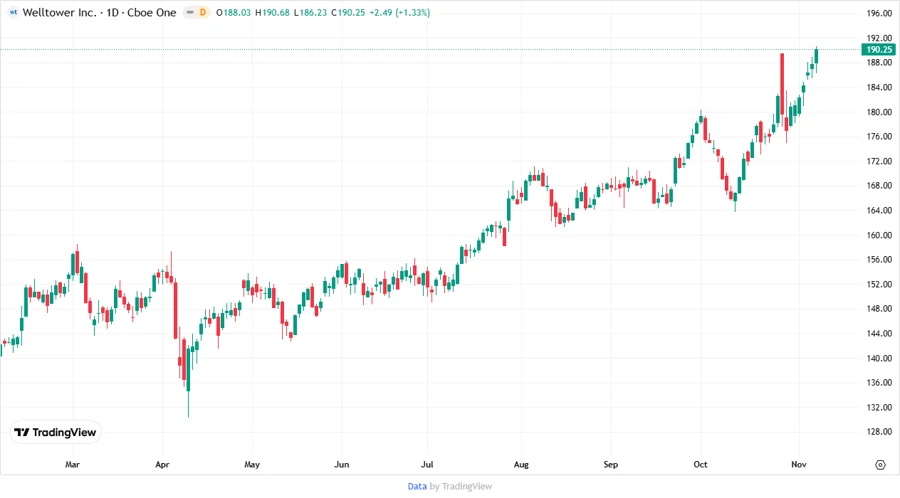The height and width of the screenshot is (498, 900).
Task: Open the 'Data' link by TradingView
Action: [417, 486]
